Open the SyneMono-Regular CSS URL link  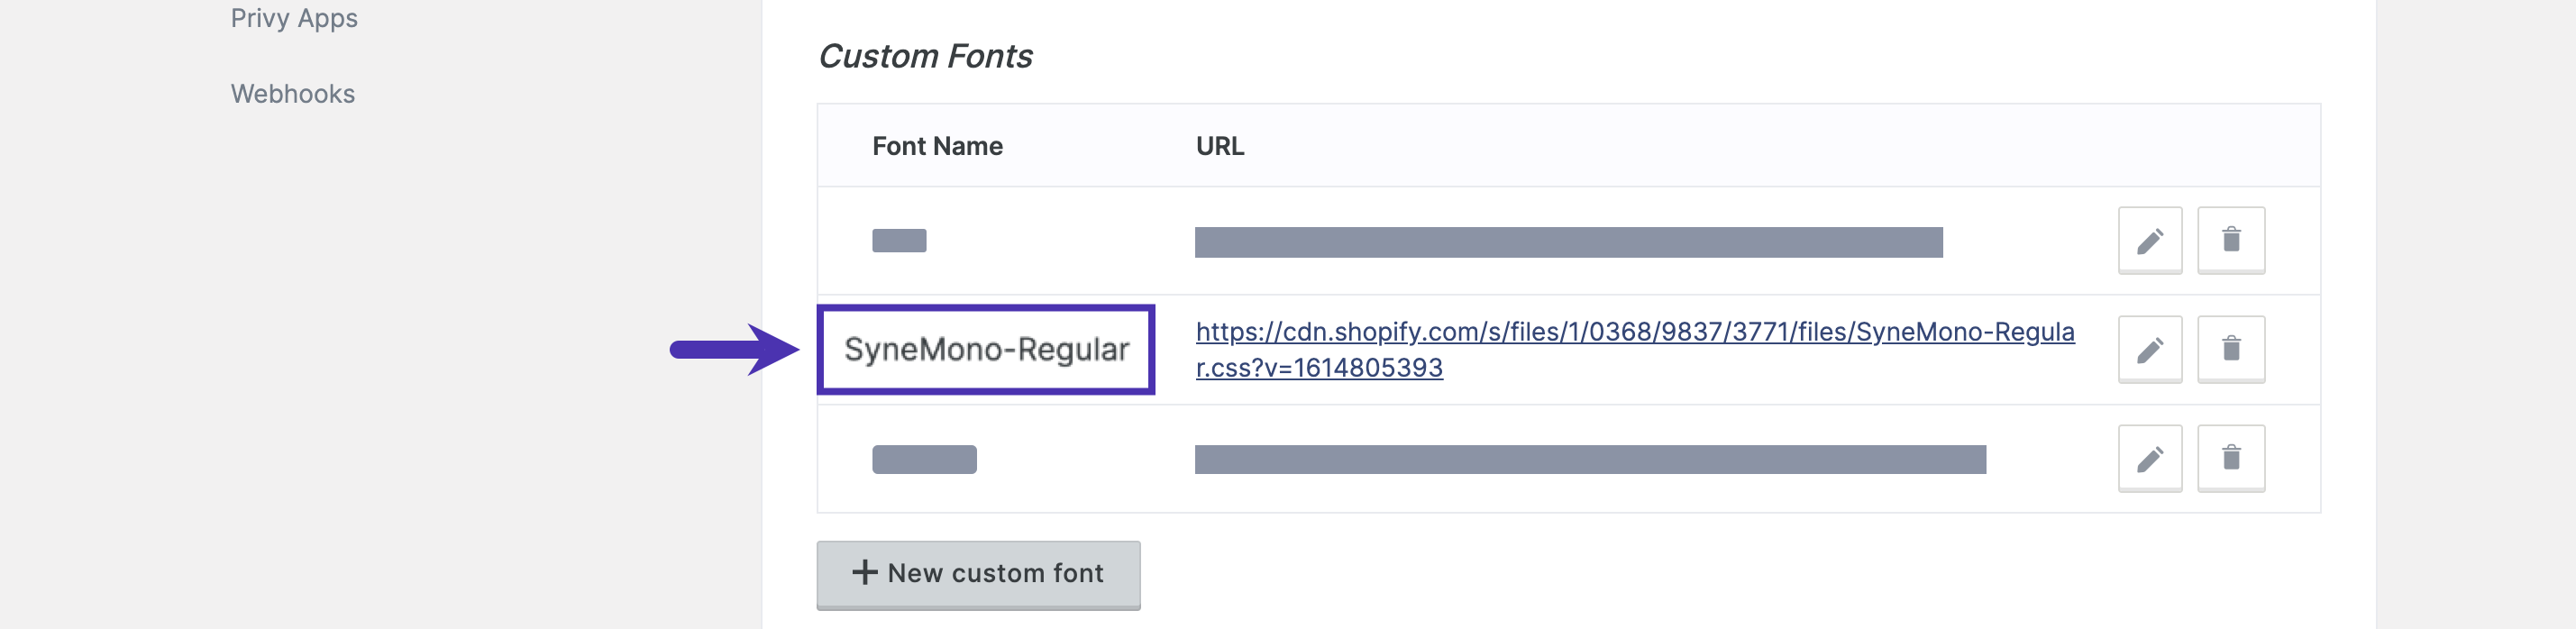pyautogui.click(x=1634, y=349)
